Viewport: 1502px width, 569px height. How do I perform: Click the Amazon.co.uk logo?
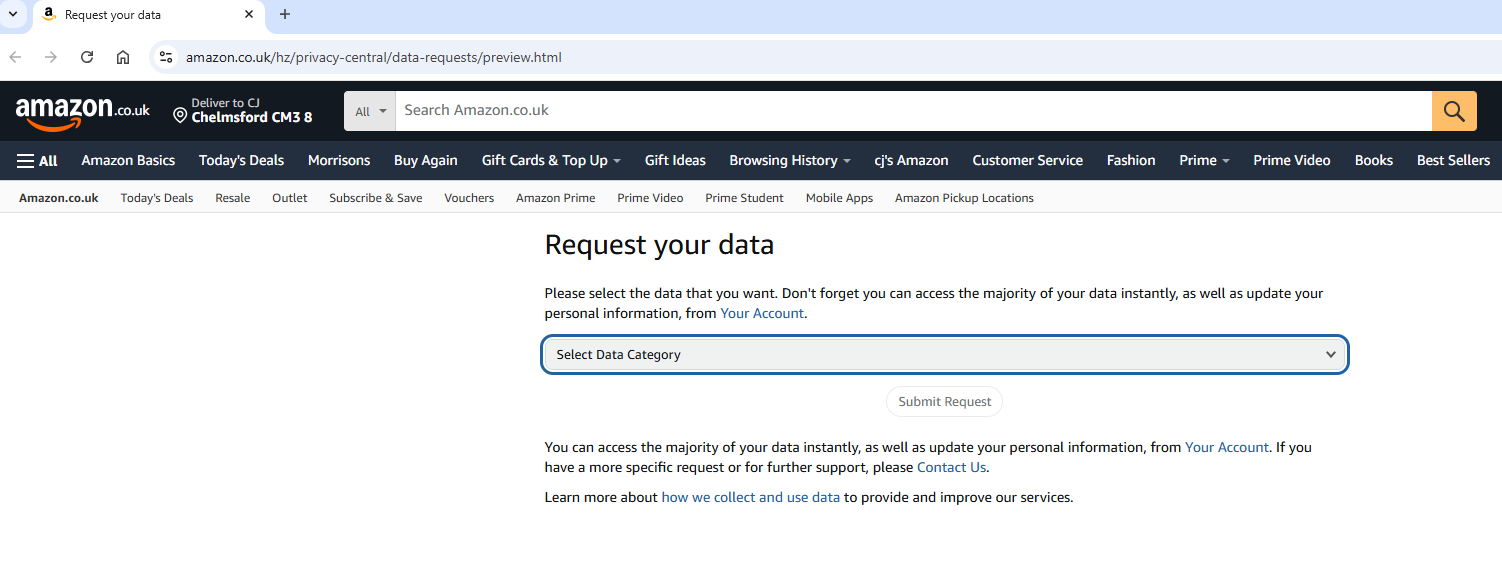(82, 112)
